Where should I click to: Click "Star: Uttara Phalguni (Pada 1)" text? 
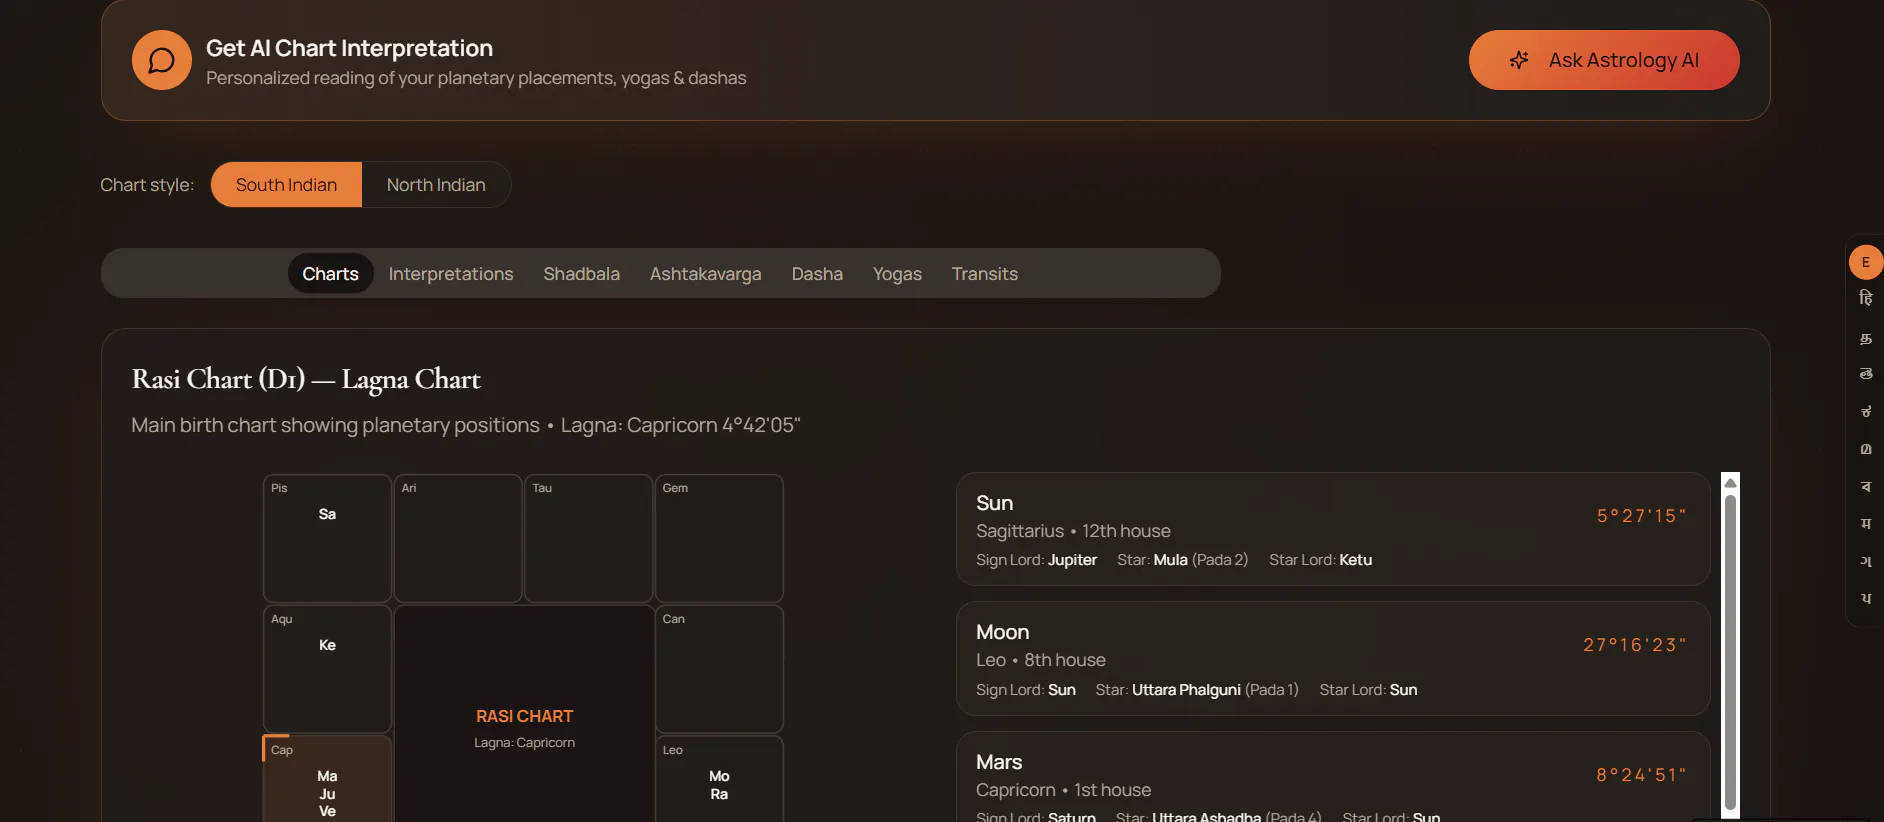(x=1197, y=690)
